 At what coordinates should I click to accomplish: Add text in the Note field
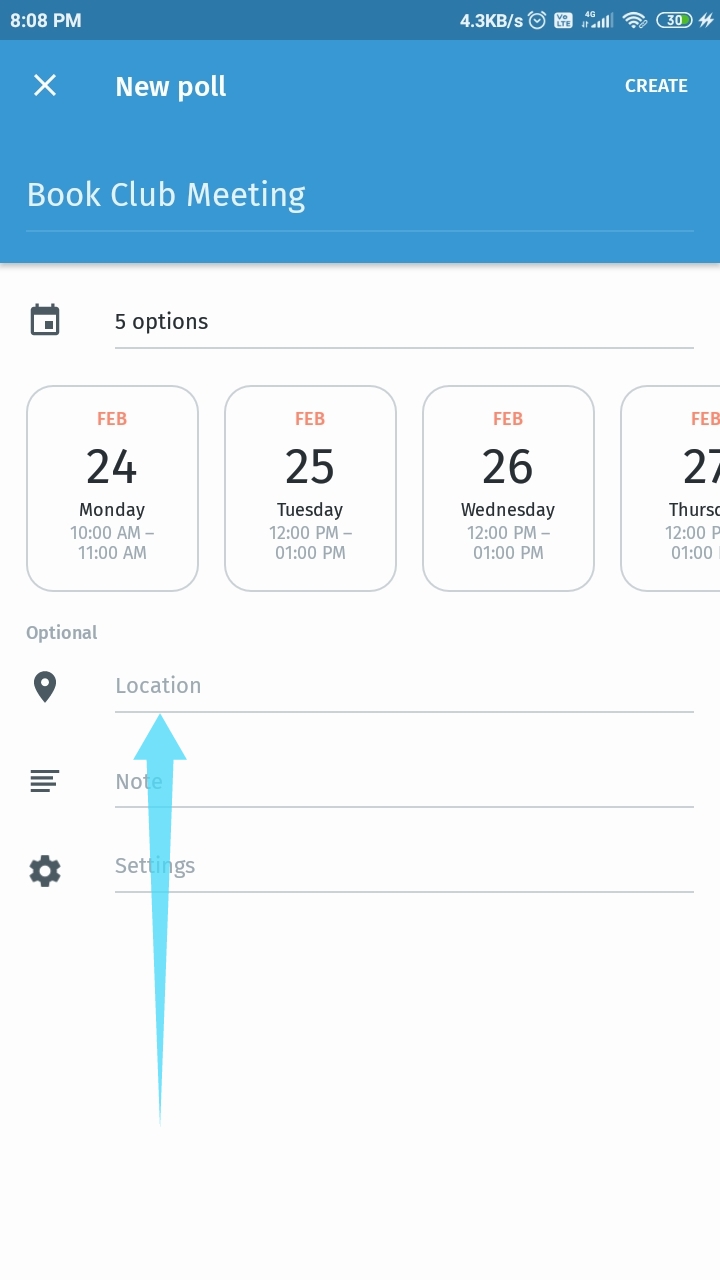pos(404,781)
